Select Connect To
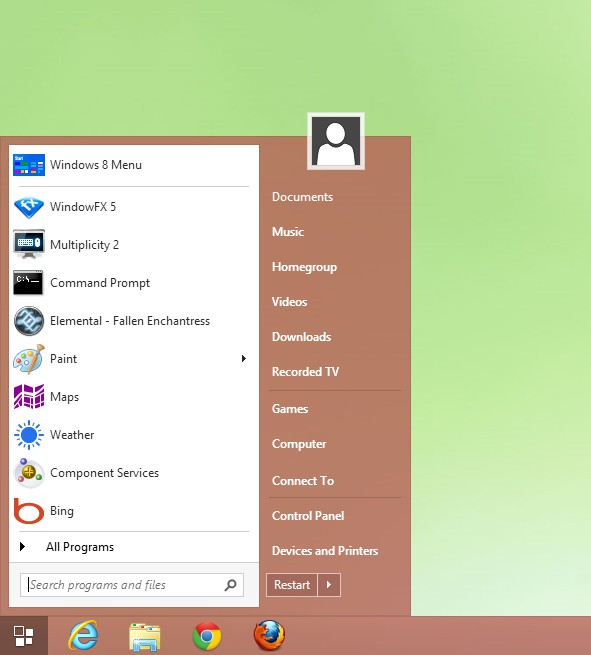This screenshot has height=655, width=591. (303, 481)
